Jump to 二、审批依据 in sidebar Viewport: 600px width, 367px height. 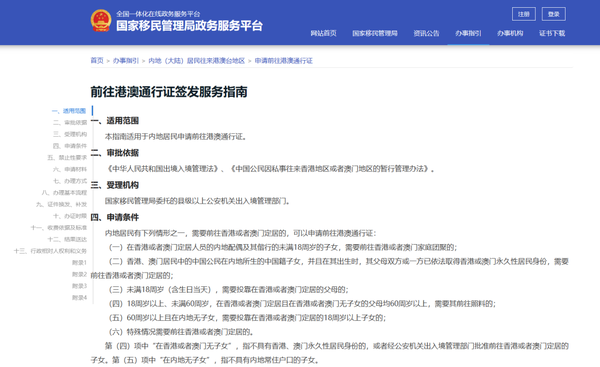pos(70,122)
